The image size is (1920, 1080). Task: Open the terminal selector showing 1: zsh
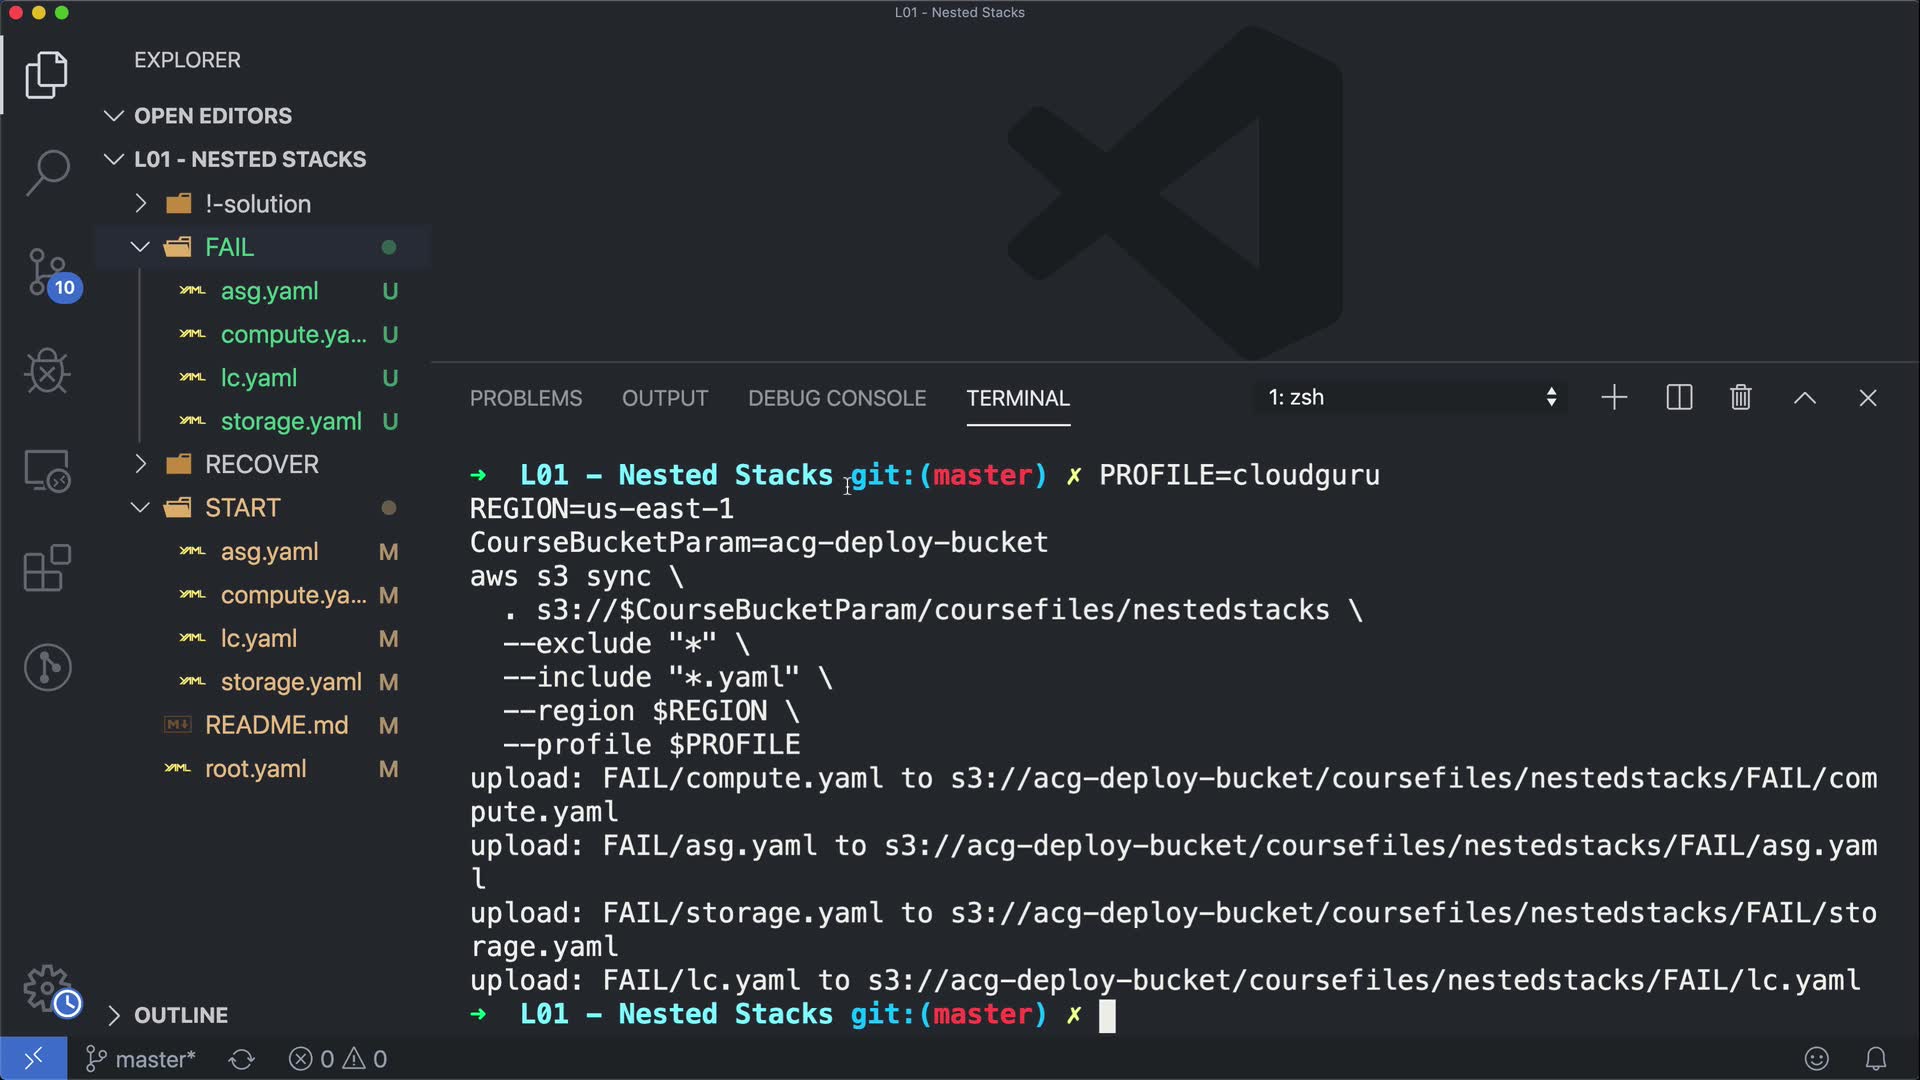click(x=1410, y=398)
